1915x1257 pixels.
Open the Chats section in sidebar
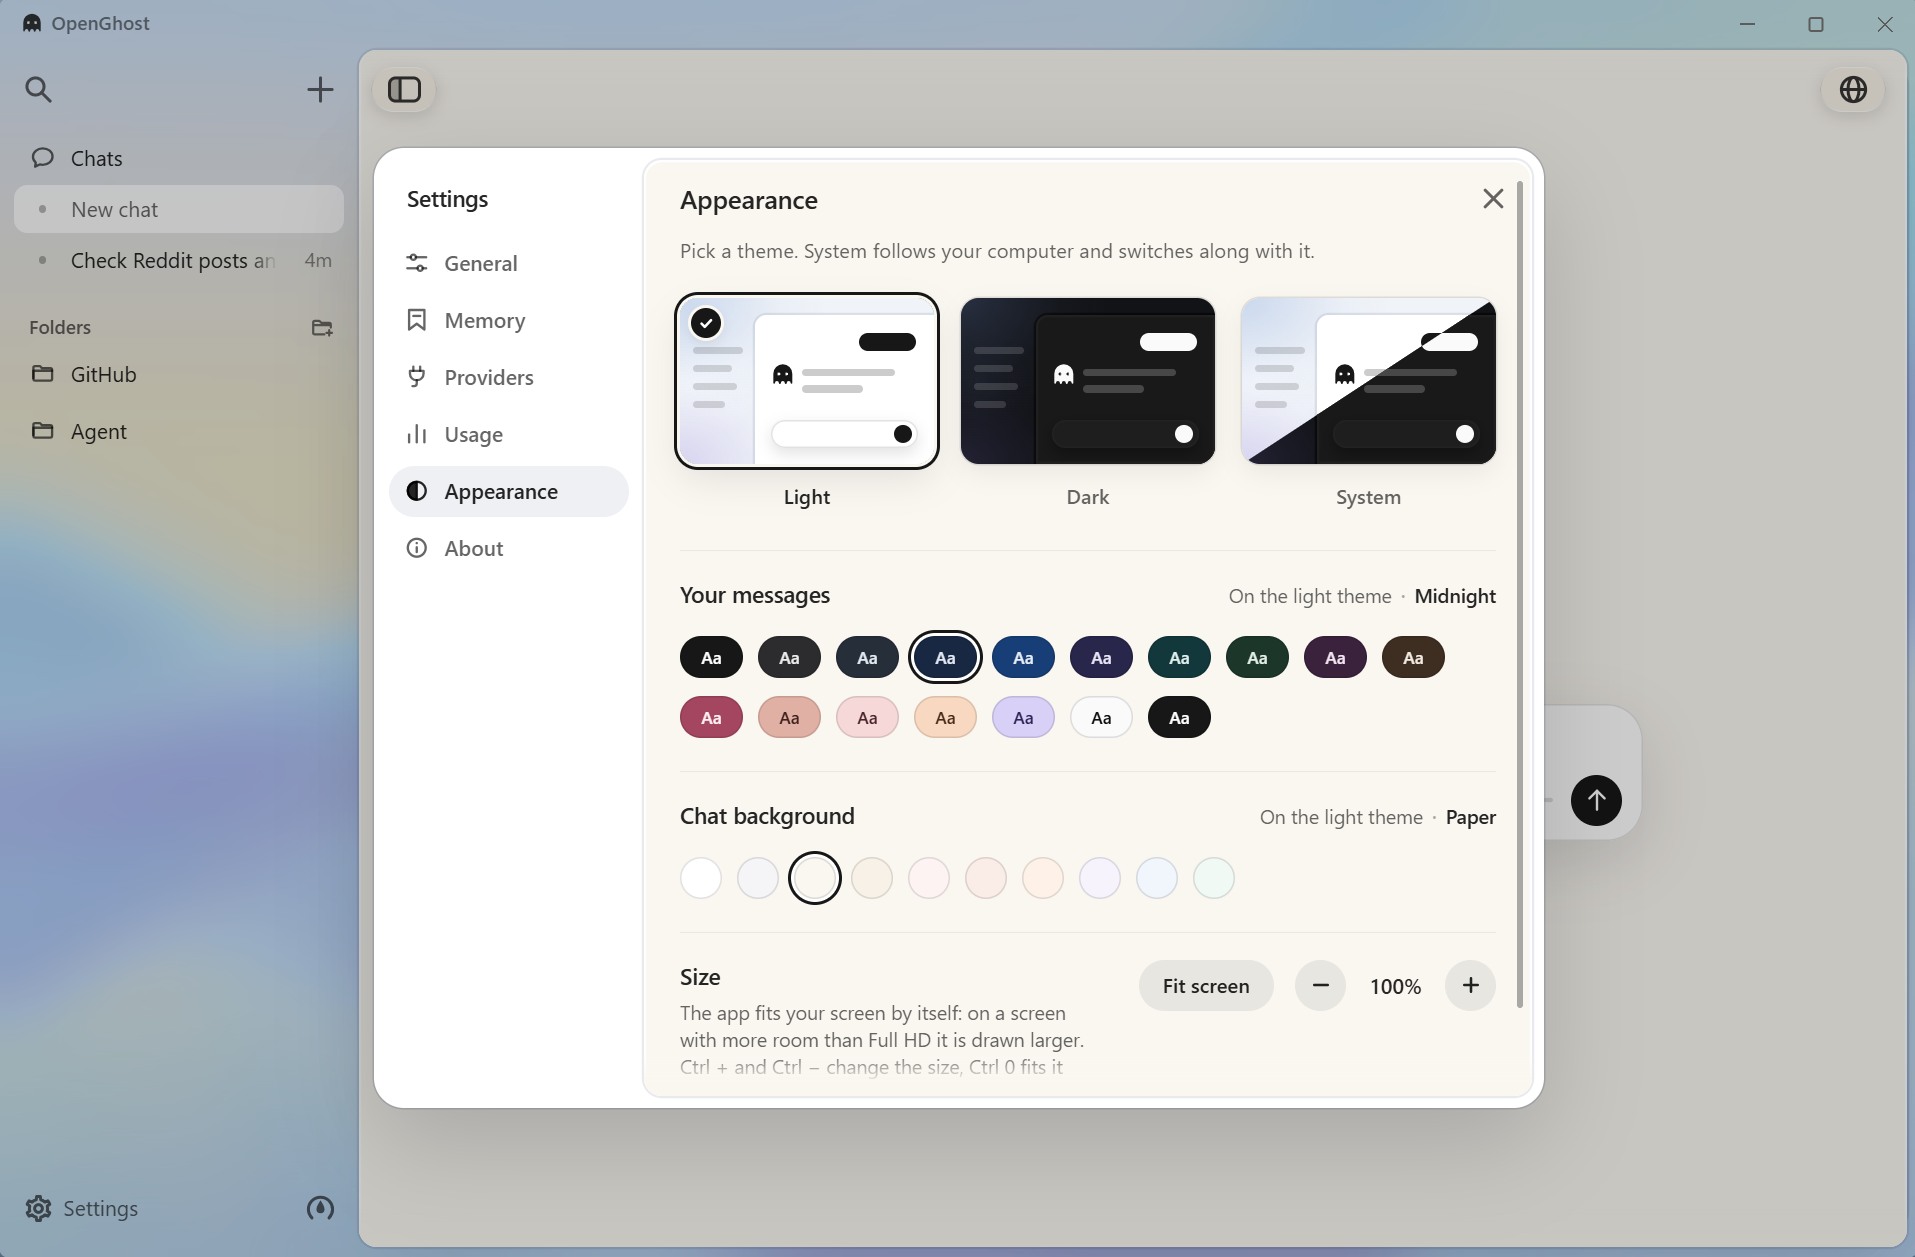click(178, 158)
